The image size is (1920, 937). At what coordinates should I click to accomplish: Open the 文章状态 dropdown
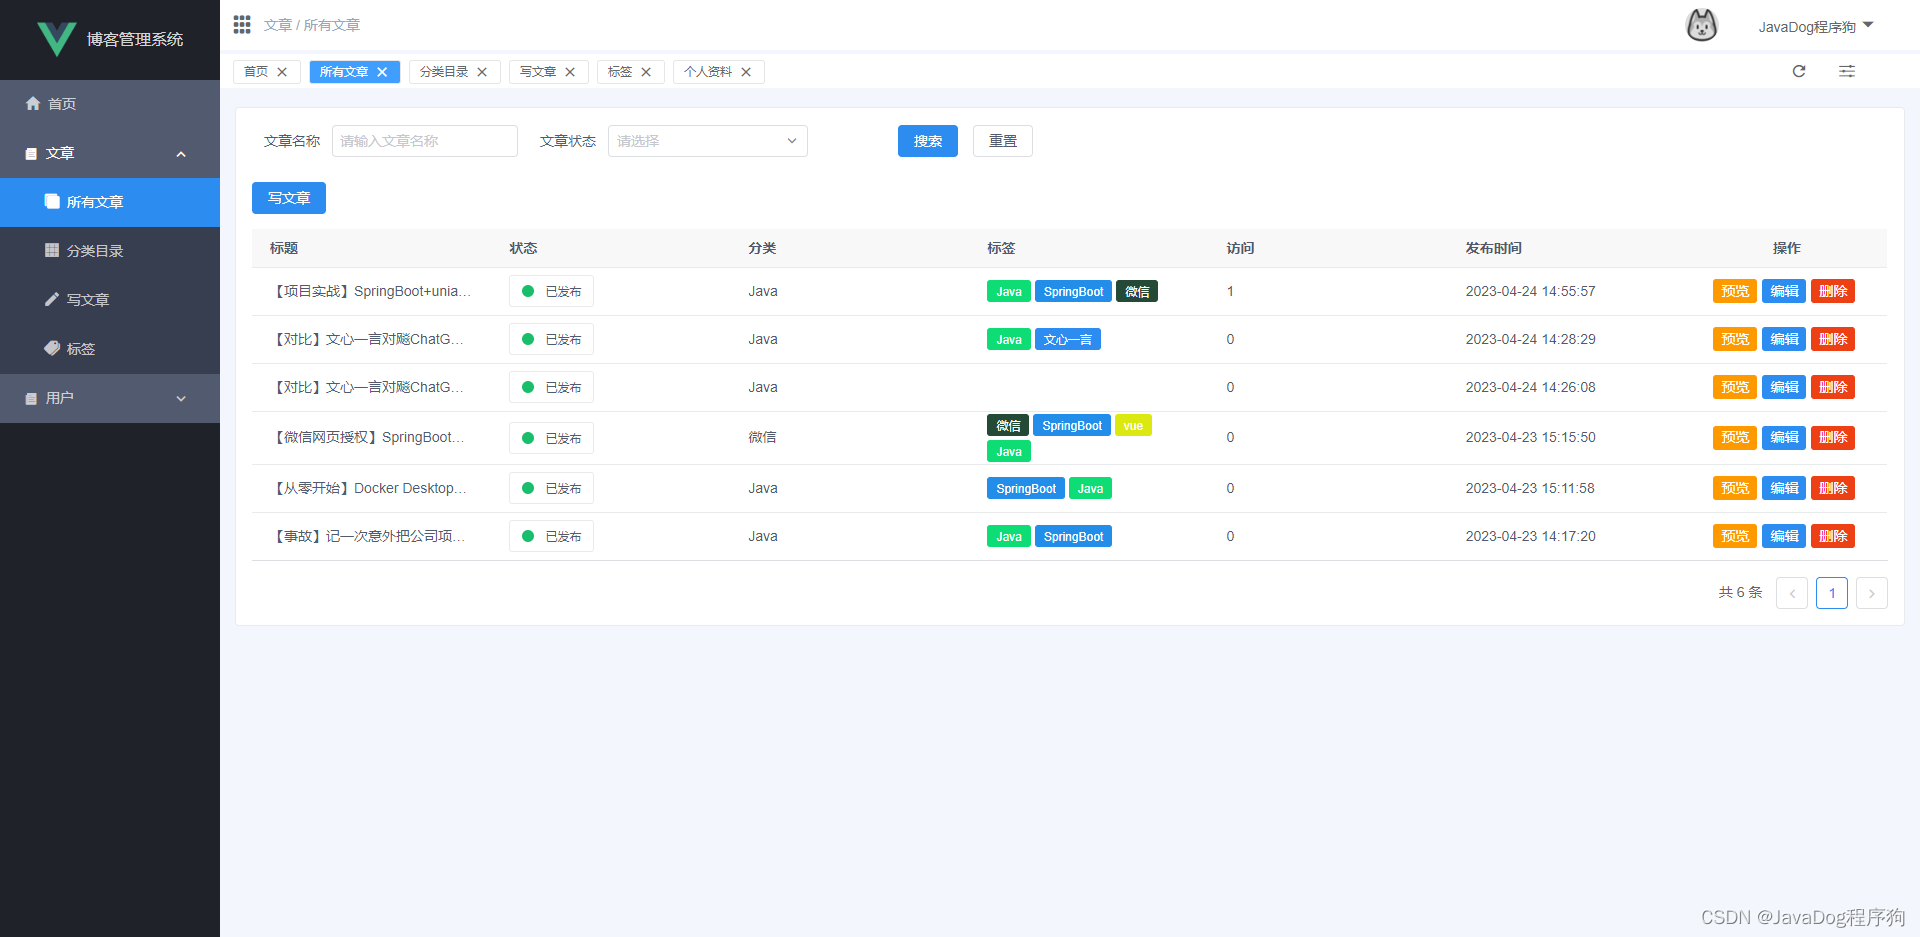(x=708, y=141)
